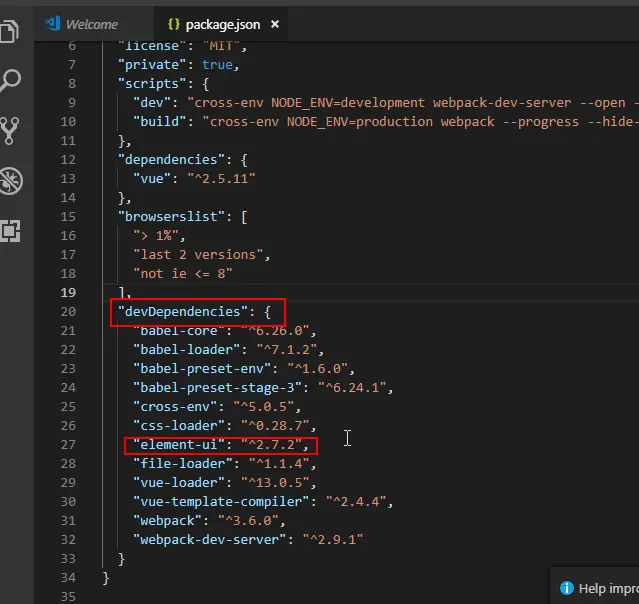
Task: Click the "build" script key
Action: coord(160,121)
